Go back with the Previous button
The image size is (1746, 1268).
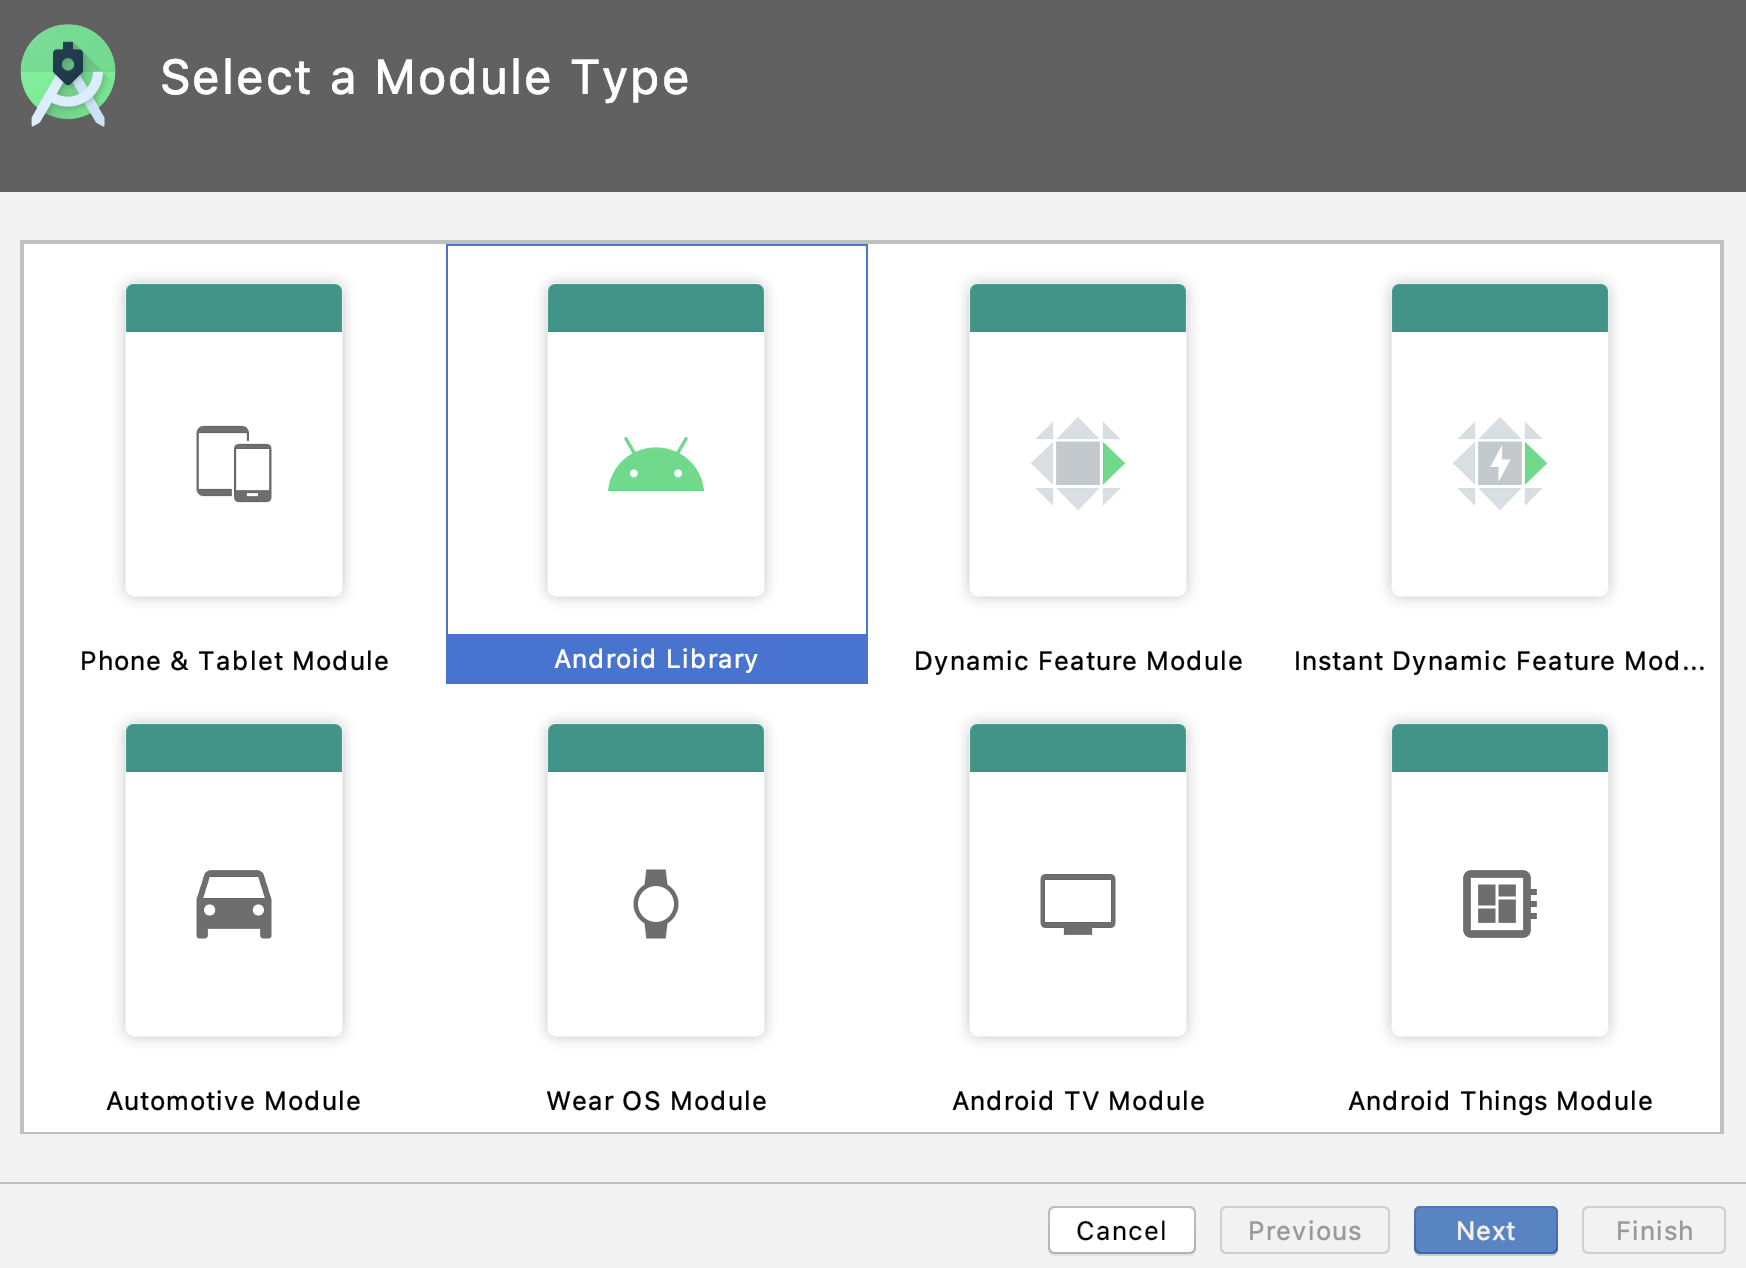(x=1305, y=1230)
